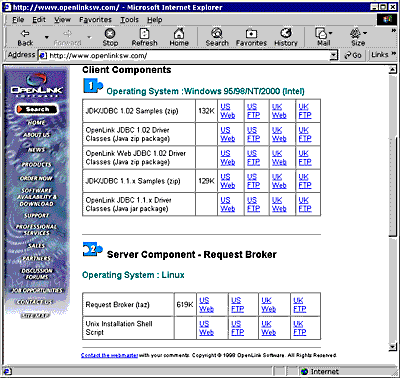Click the scroll down arrow
The image size is (400, 378).
pos(393,347)
